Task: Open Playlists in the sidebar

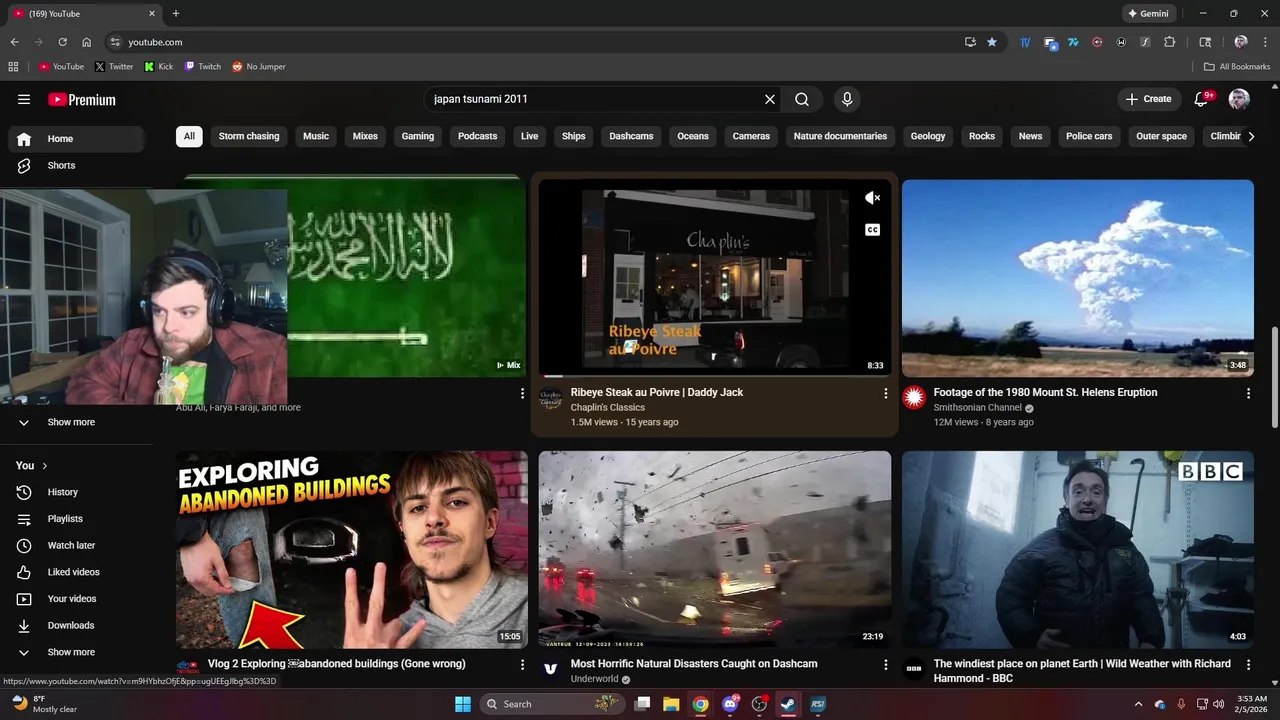Action: click(76, 519)
